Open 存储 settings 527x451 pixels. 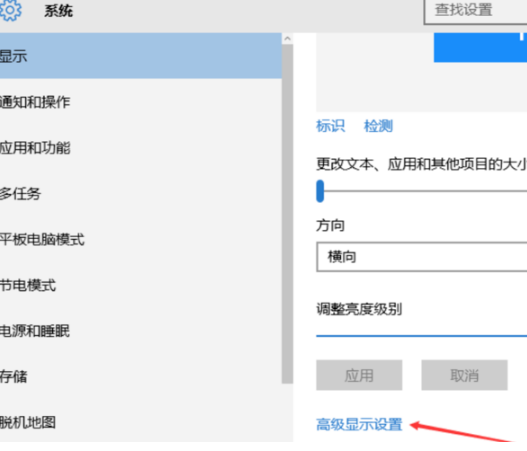click(141, 377)
